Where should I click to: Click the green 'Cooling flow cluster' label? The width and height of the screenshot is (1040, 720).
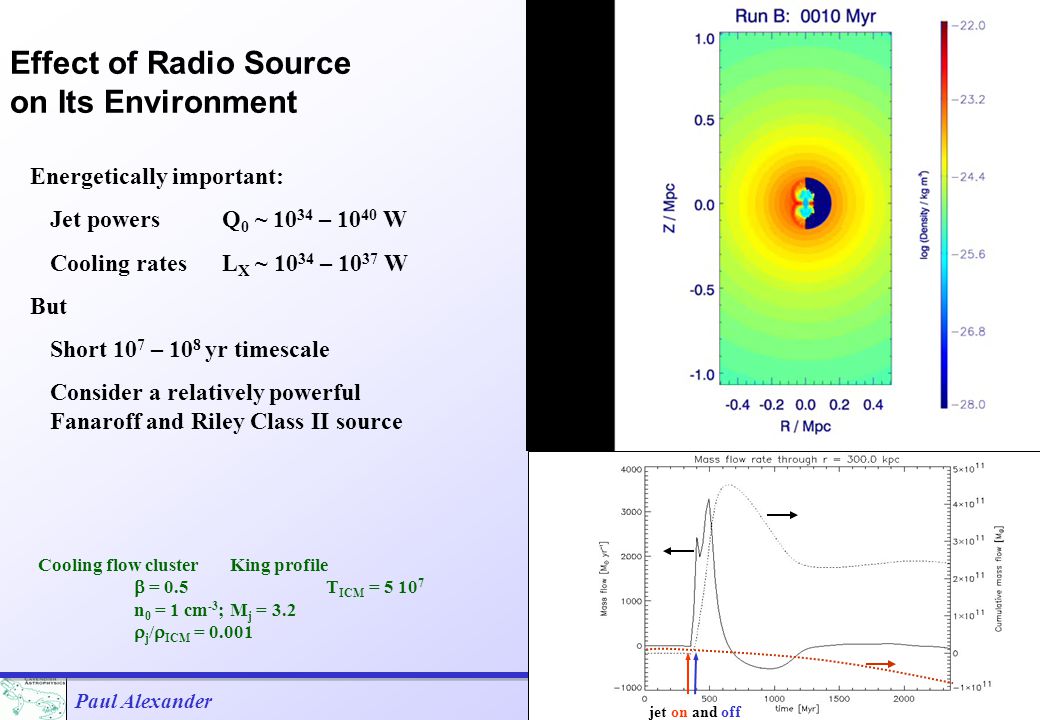pos(118,565)
